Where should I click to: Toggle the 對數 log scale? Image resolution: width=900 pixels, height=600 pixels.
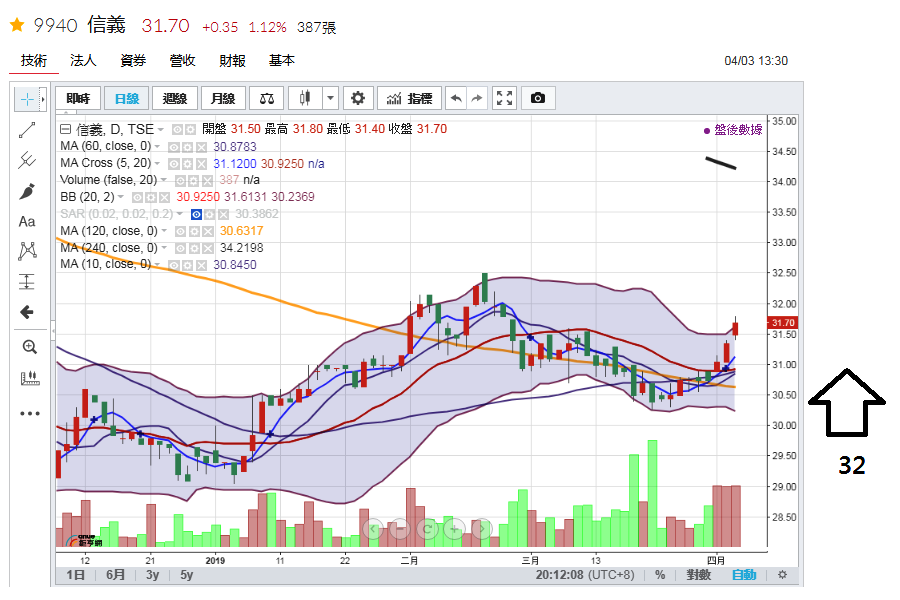[699, 575]
